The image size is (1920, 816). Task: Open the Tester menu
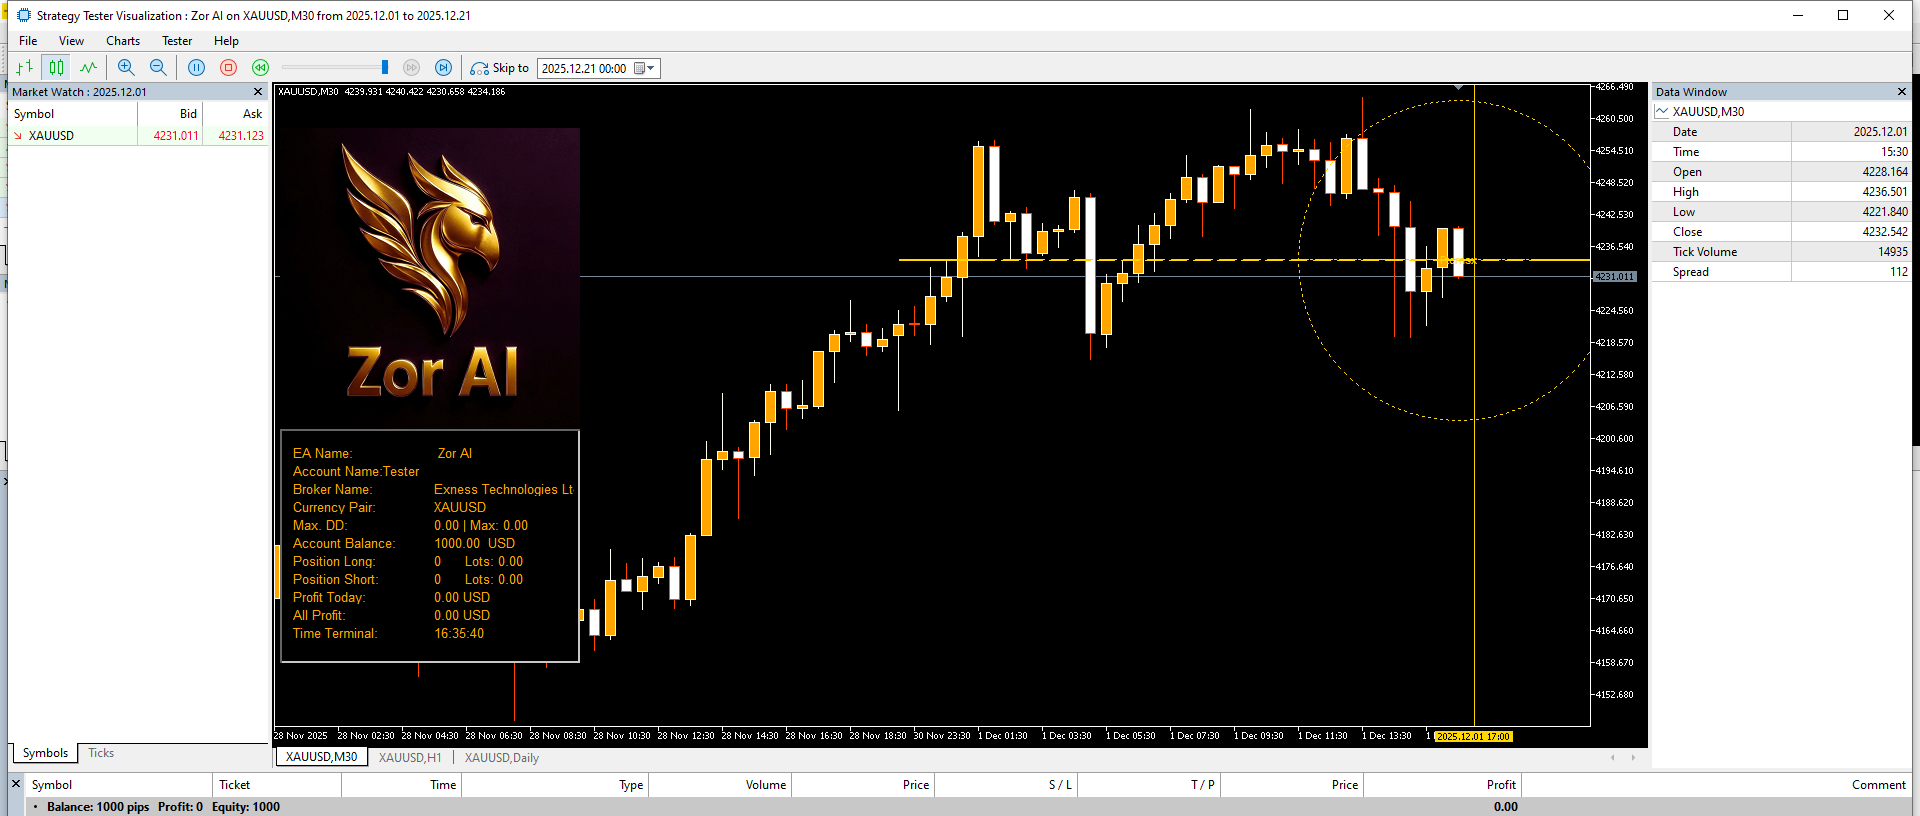177,41
